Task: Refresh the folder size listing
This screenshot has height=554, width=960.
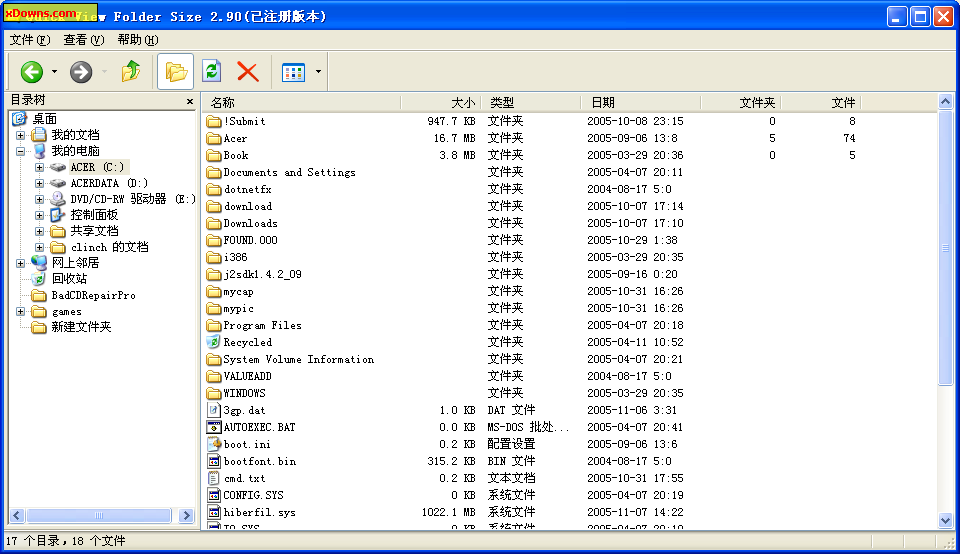Action: pyautogui.click(x=212, y=72)
